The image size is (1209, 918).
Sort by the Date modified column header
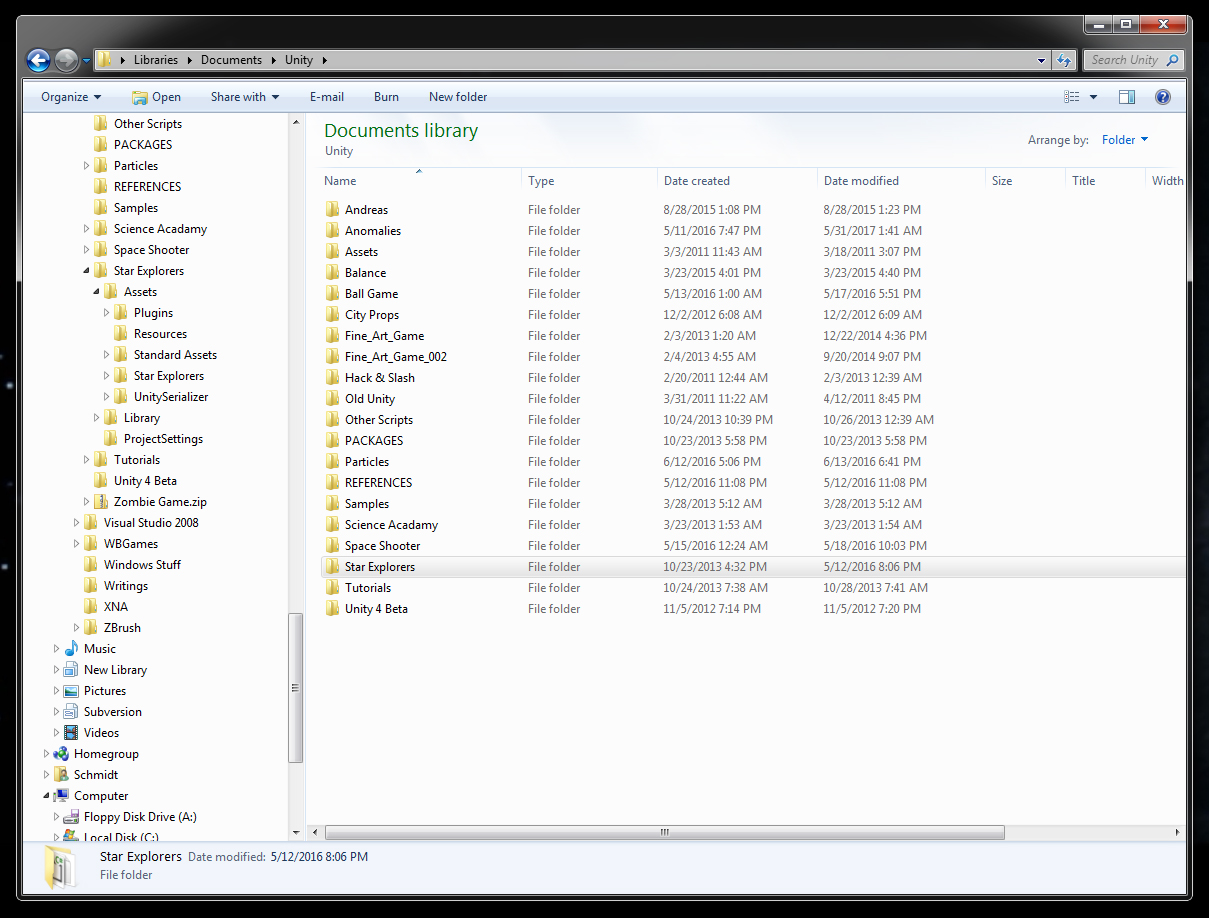tap(901, 181)
